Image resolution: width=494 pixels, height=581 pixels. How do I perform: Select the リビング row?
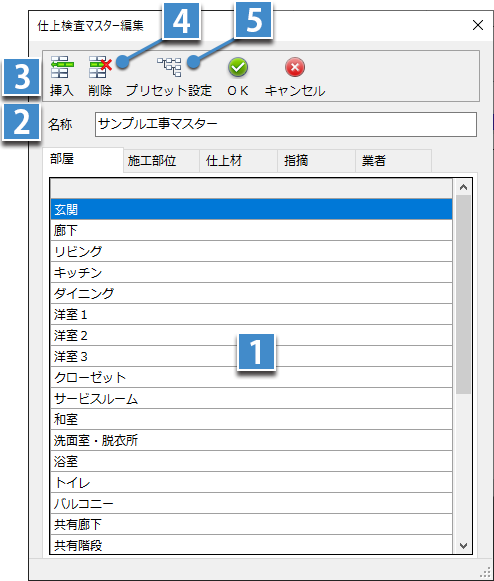tap(251, 251)
